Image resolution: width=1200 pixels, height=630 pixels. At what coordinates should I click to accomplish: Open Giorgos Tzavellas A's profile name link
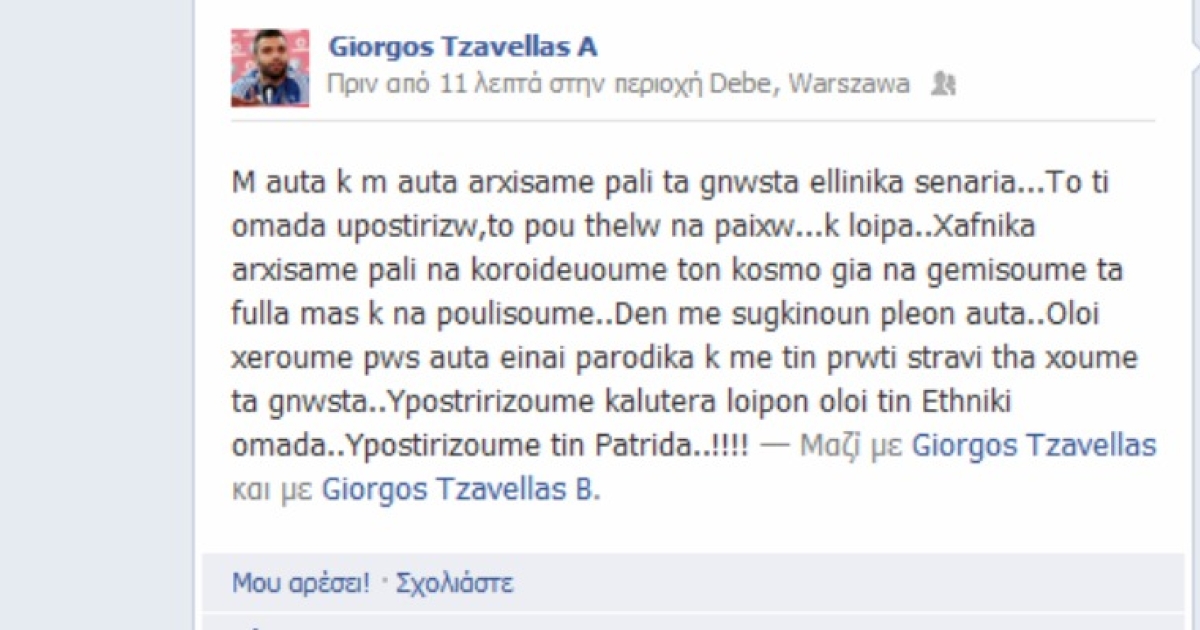(x=462, y=46)
